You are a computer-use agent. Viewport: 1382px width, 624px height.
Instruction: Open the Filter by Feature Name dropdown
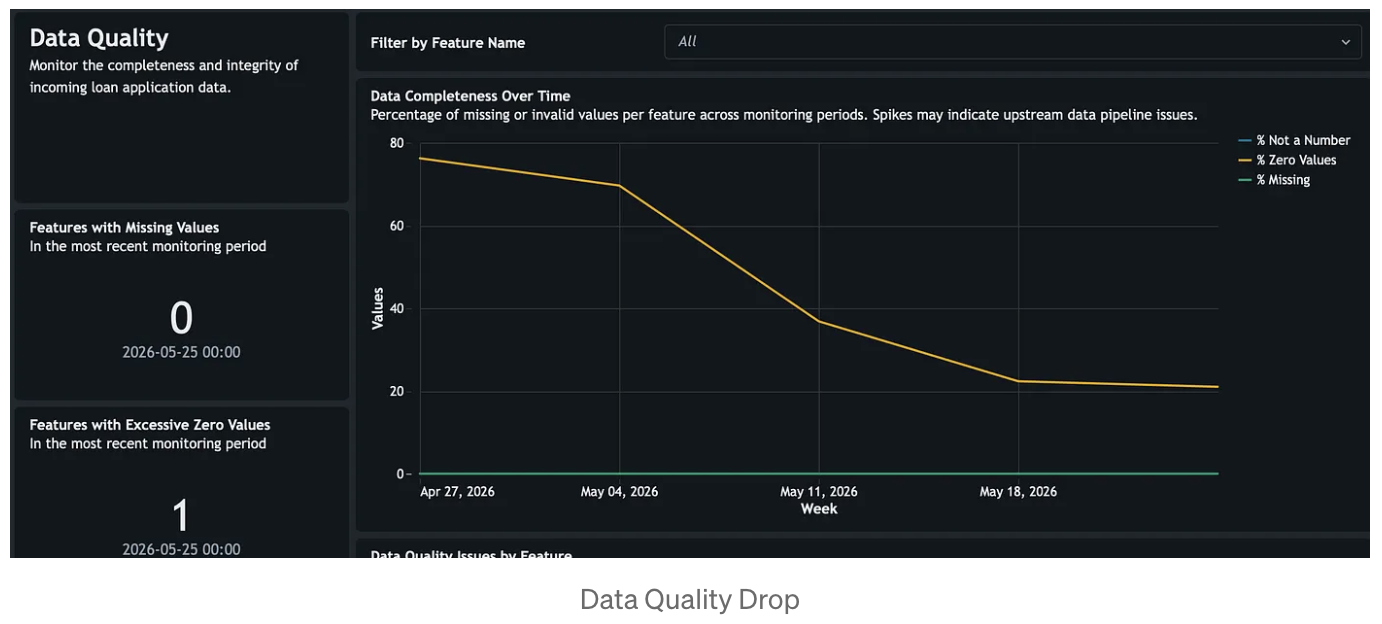point(1012,42)
